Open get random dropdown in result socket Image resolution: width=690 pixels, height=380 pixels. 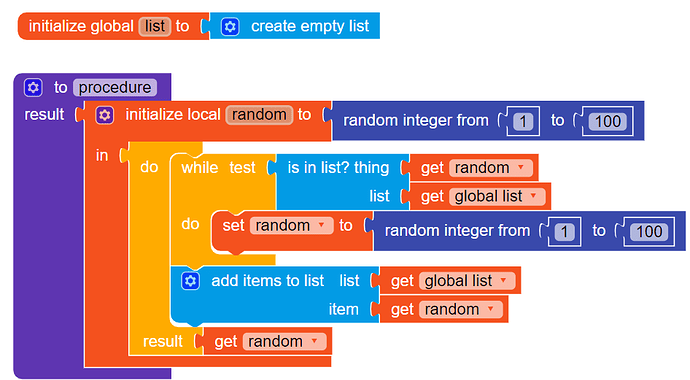click(x=314, y=341)
